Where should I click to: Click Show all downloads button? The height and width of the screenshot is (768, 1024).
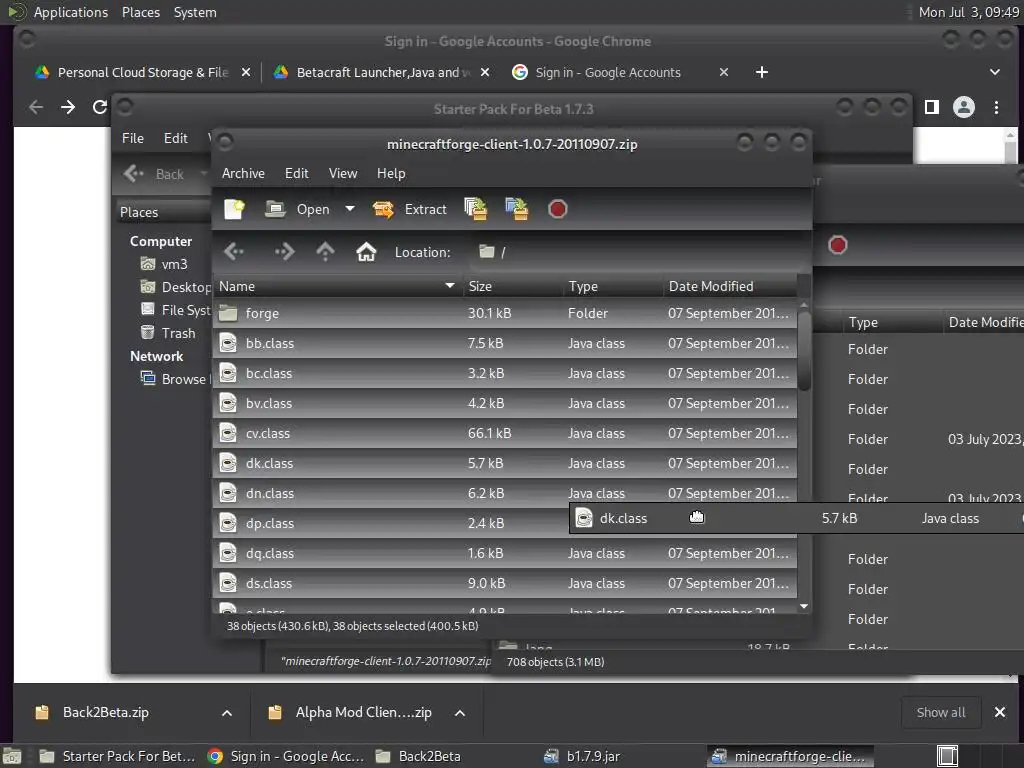coord(940,712)
